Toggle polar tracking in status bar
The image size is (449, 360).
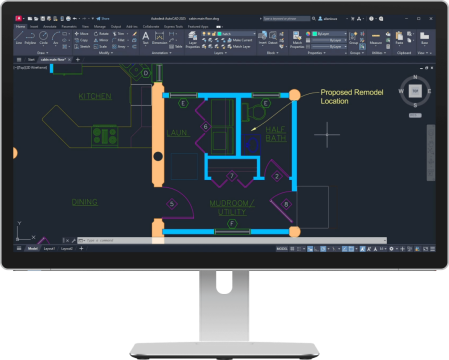pyautogui.click(x=323, y=249)
